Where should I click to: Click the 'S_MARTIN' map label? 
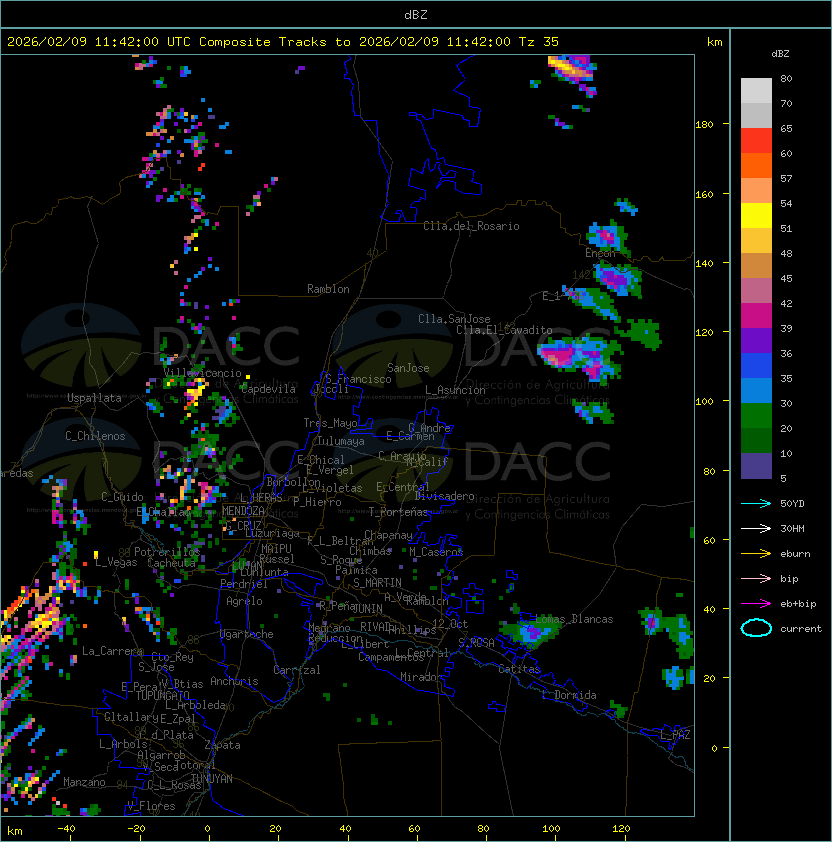pyautogui.click(x=377, y=583)
